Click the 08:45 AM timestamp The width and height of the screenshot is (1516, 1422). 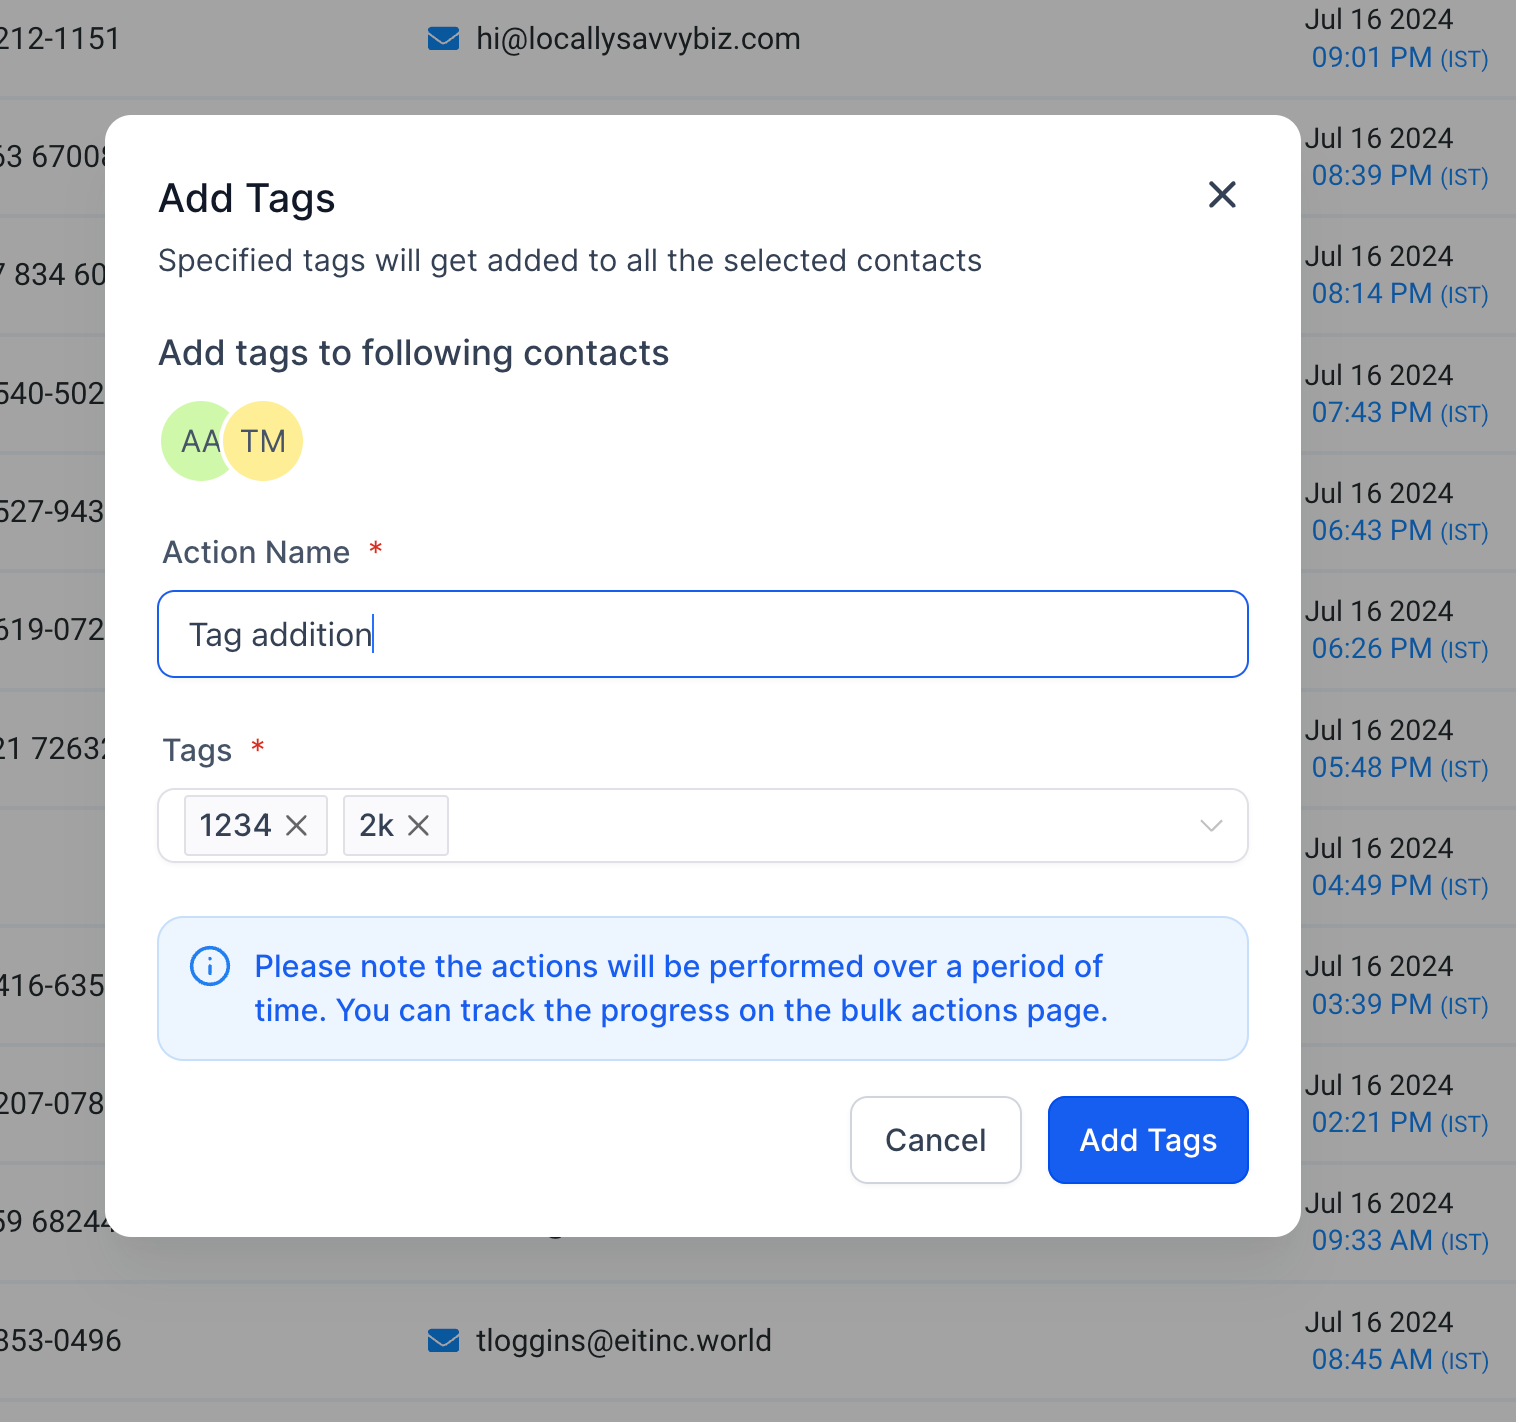click(1371, 1360)
